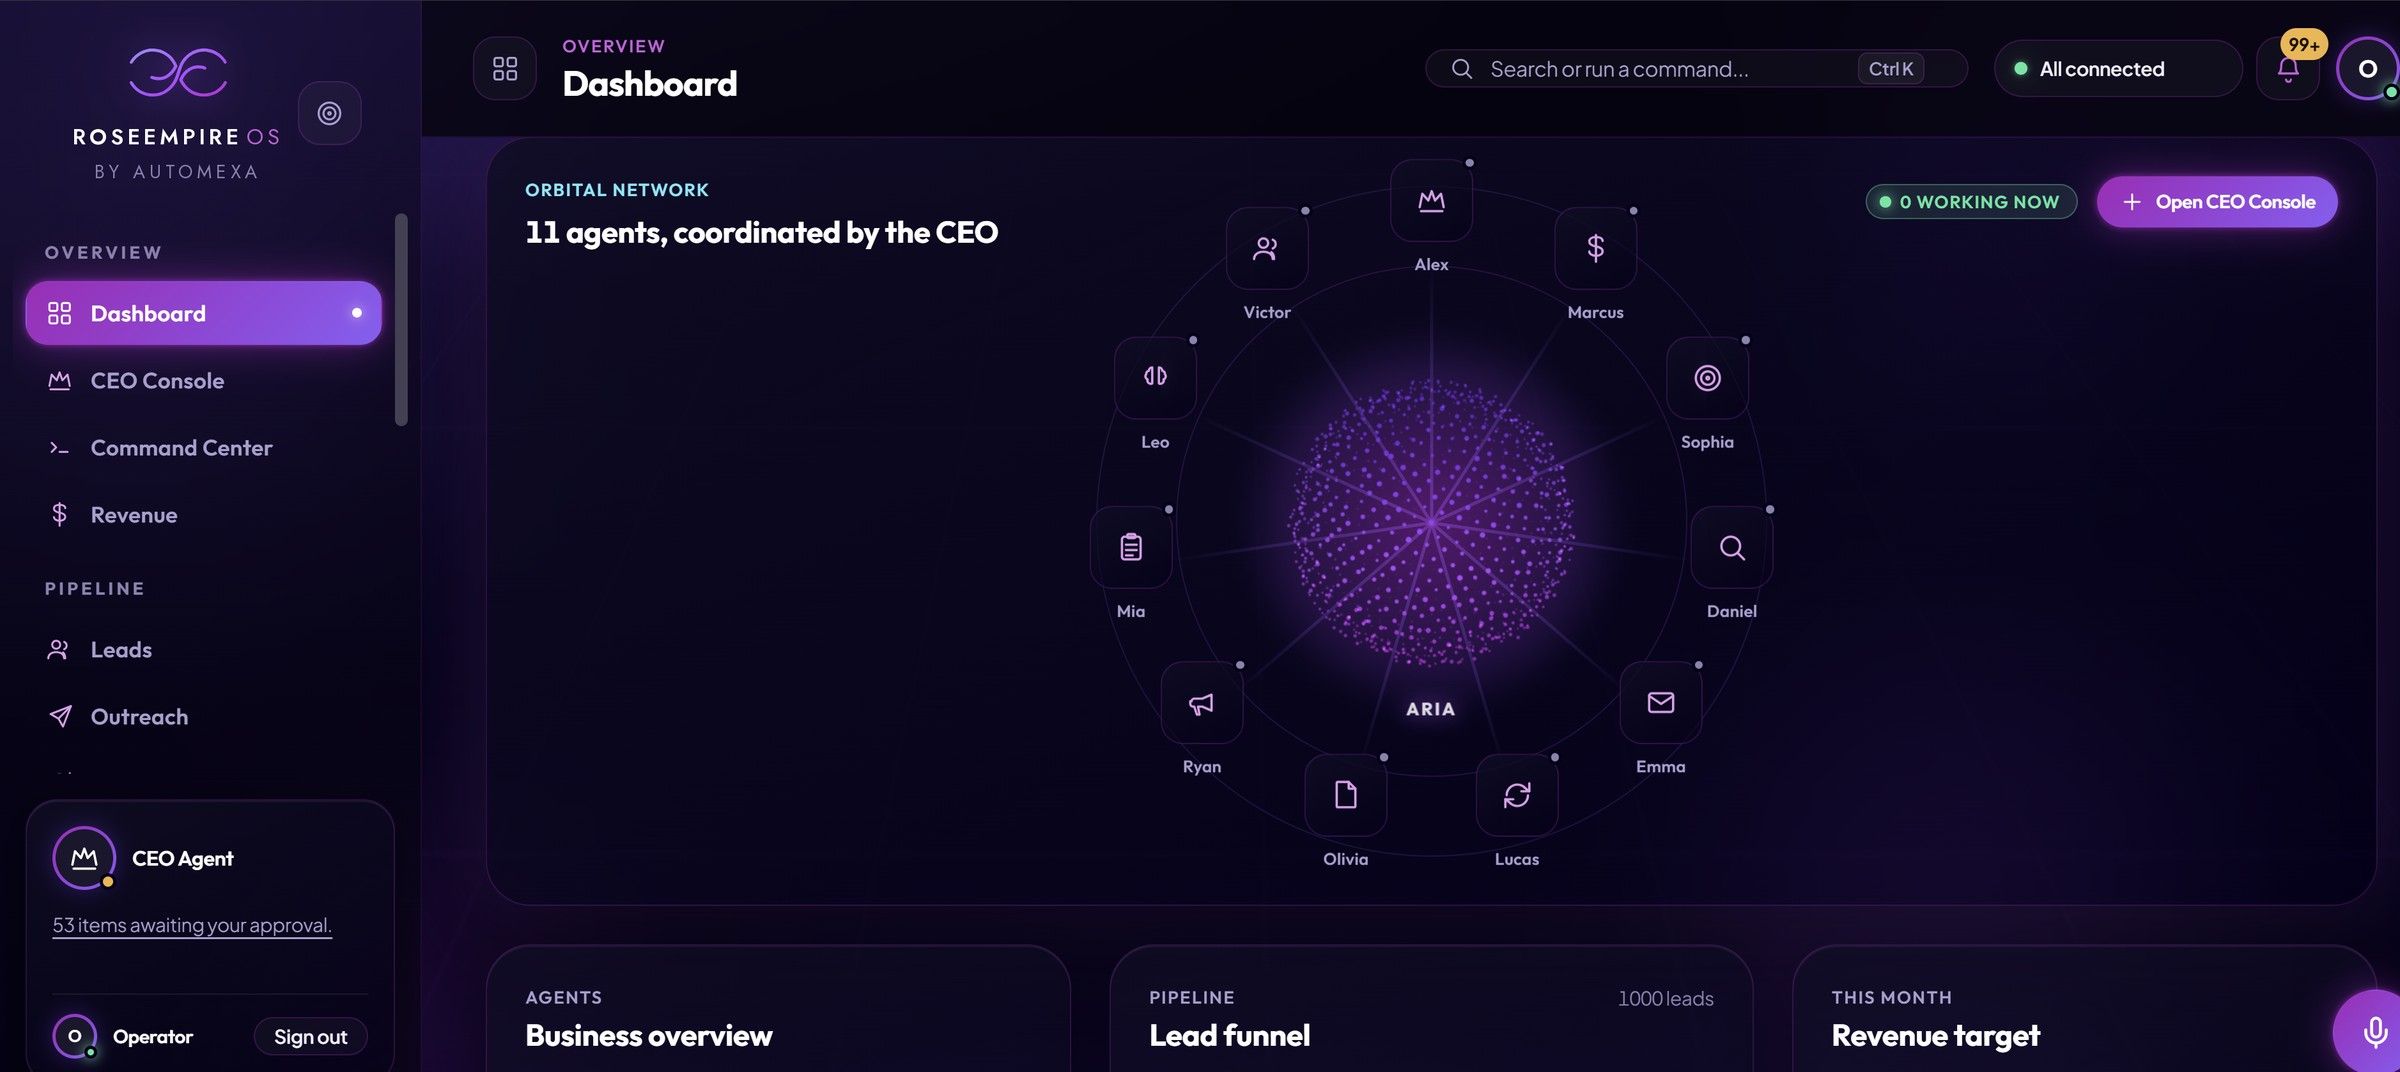Click the grid icon next to Dashboard title

(505, 69)
